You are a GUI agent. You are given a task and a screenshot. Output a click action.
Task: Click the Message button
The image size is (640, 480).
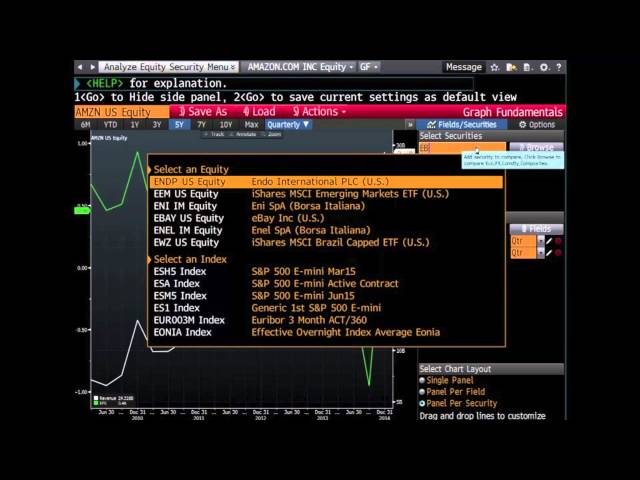click(x=464, y=67)
